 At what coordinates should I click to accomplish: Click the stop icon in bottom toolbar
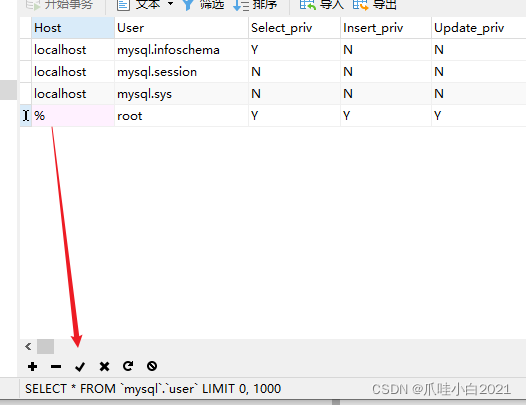(152, 366)
